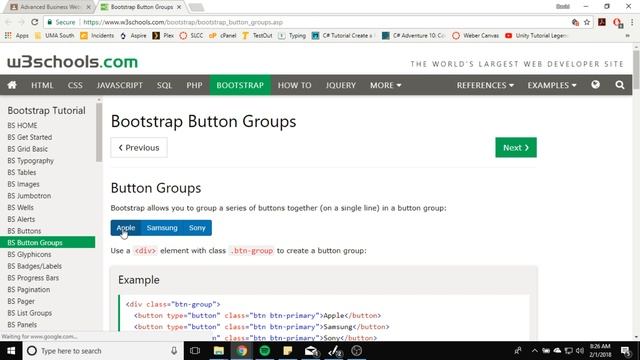Click the Samsung button in group
640x360 pixels.
coord(162,228)
